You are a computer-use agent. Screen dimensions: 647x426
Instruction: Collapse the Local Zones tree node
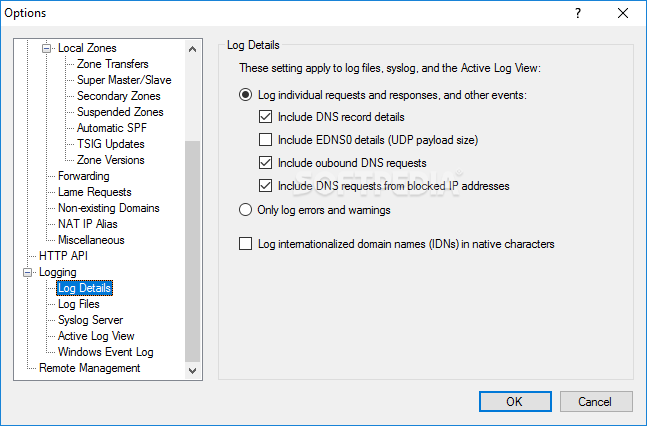[x=47, y=48]
